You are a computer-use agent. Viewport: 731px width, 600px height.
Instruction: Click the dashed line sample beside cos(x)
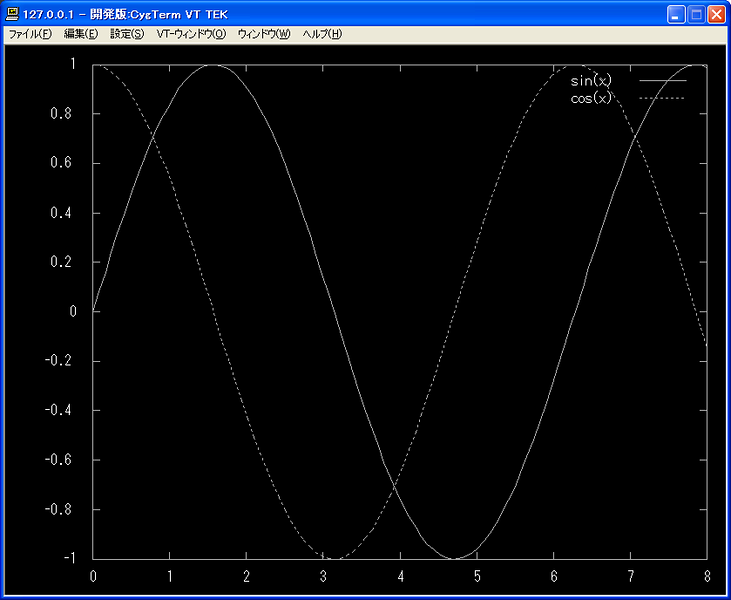[x=663, y=98]
